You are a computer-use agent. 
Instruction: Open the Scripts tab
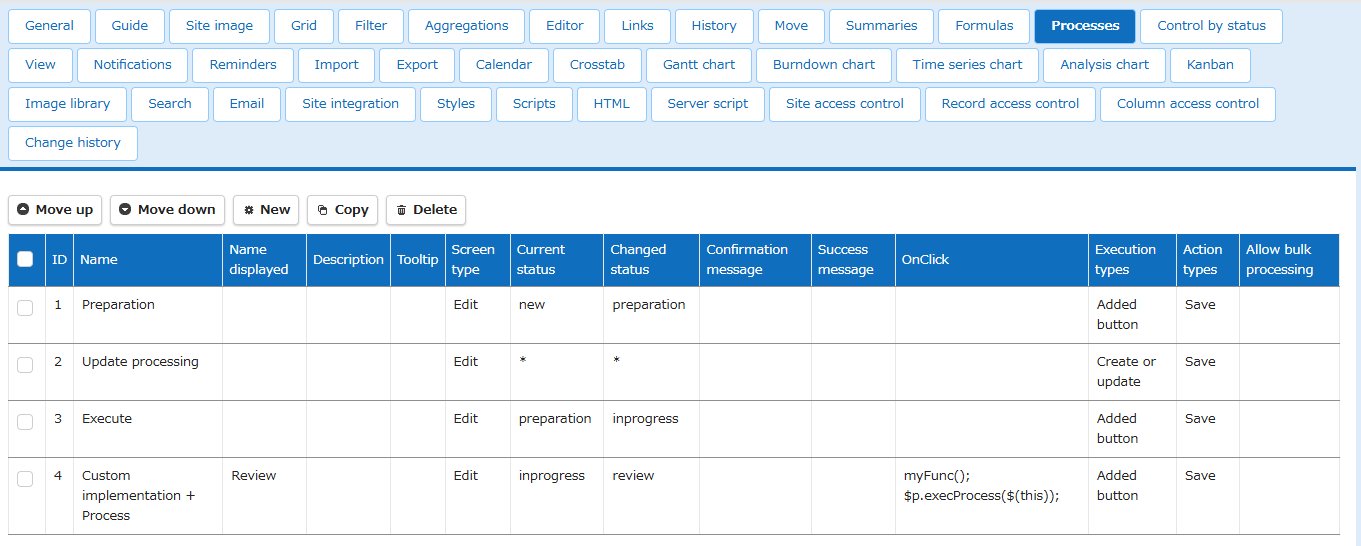(x=534, y=104)
